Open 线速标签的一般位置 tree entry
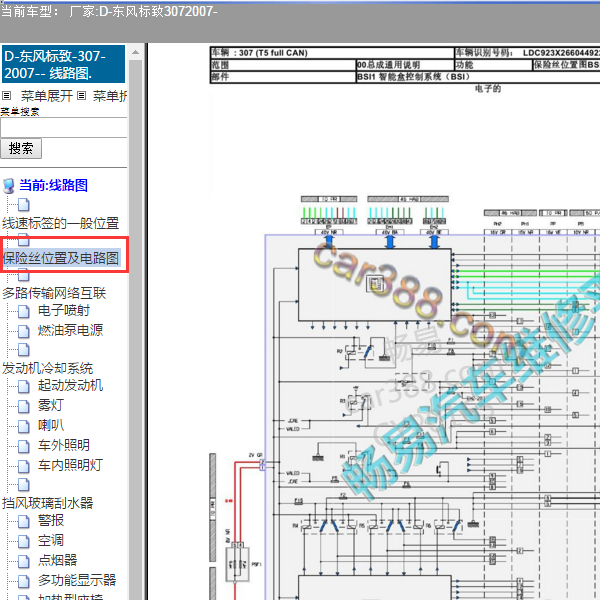Image resolution: width=600 pixels, height=600 pixels. (60, 223)
